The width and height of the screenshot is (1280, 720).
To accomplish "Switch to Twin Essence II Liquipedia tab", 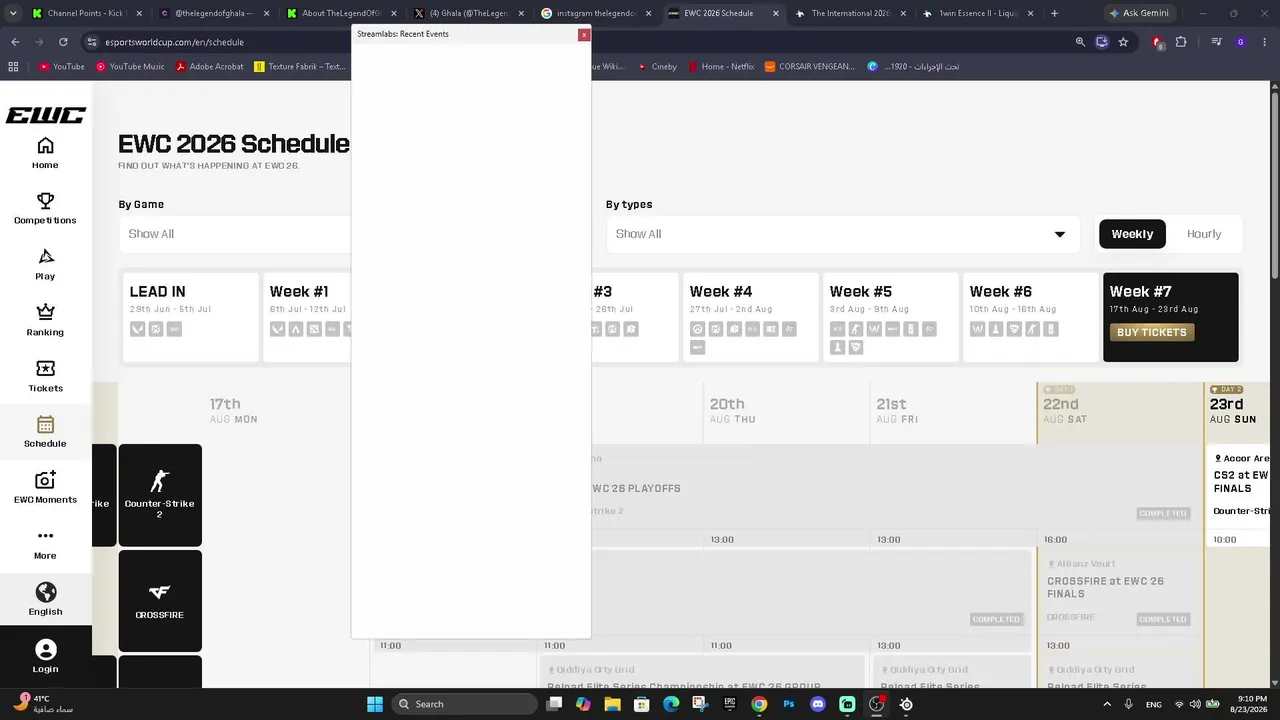I will [x=977, y=13].
